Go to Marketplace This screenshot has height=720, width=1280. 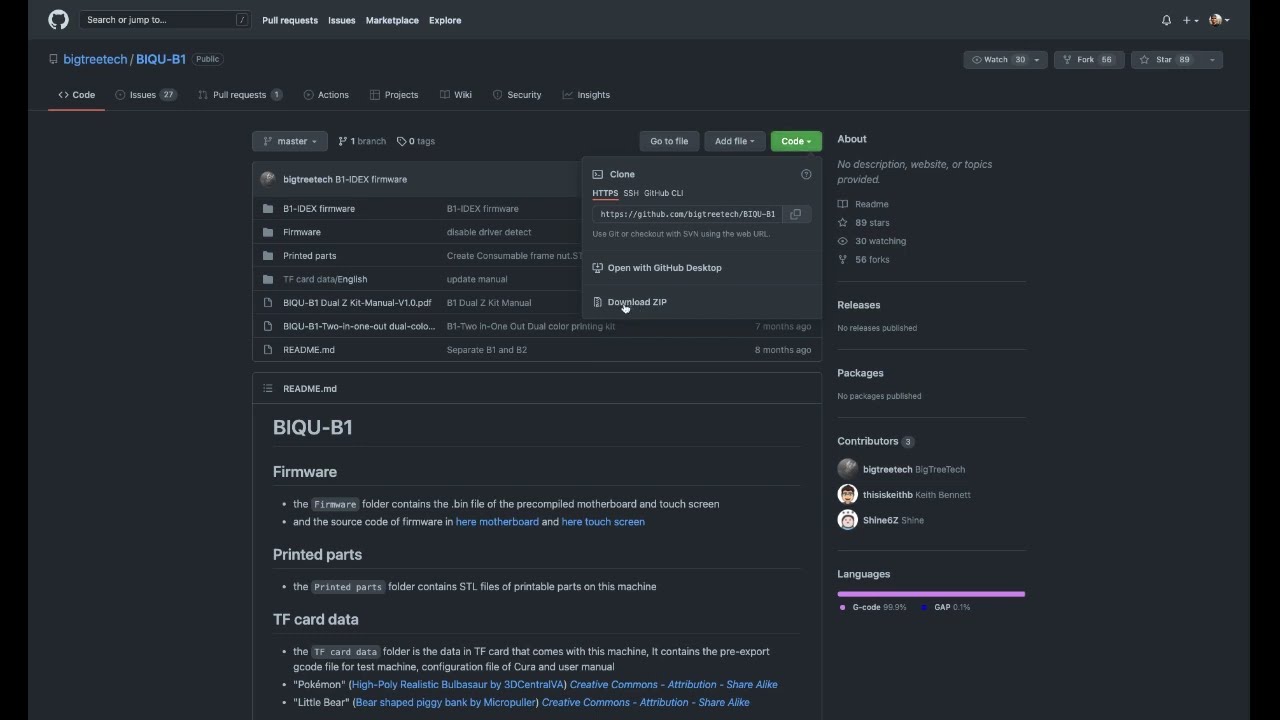392,20
